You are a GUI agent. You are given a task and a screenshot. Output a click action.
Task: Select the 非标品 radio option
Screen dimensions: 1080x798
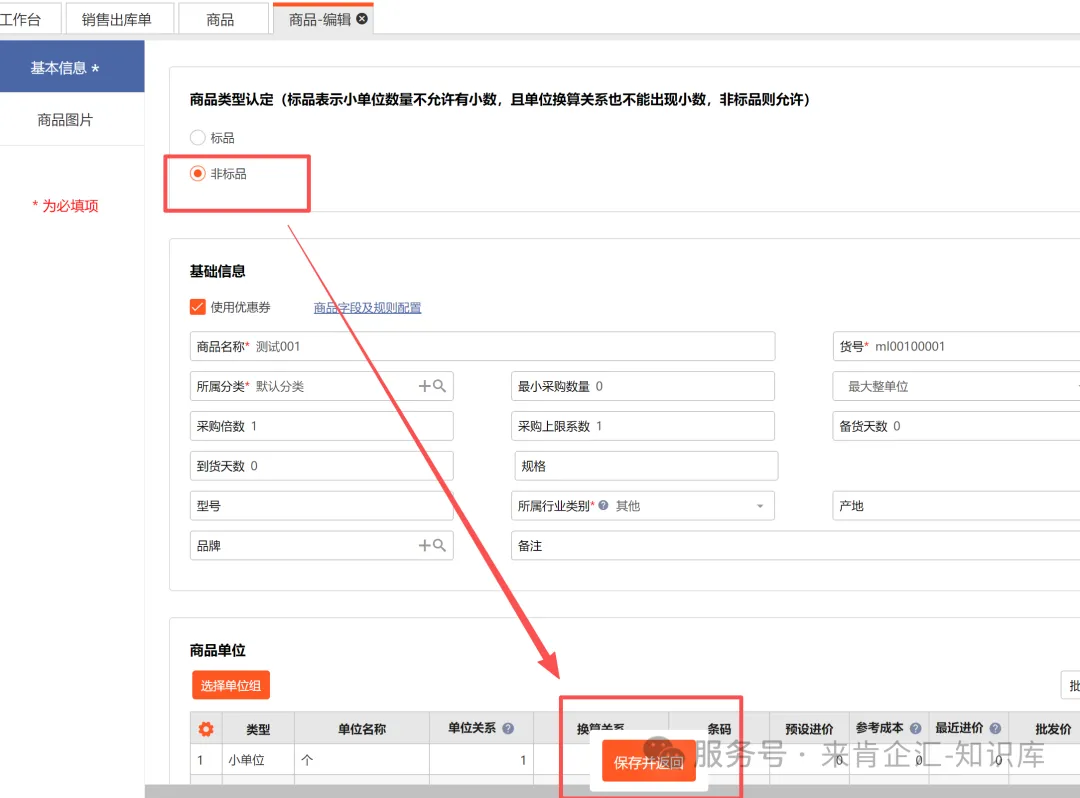pyautogui.click(x=198, y=174)
